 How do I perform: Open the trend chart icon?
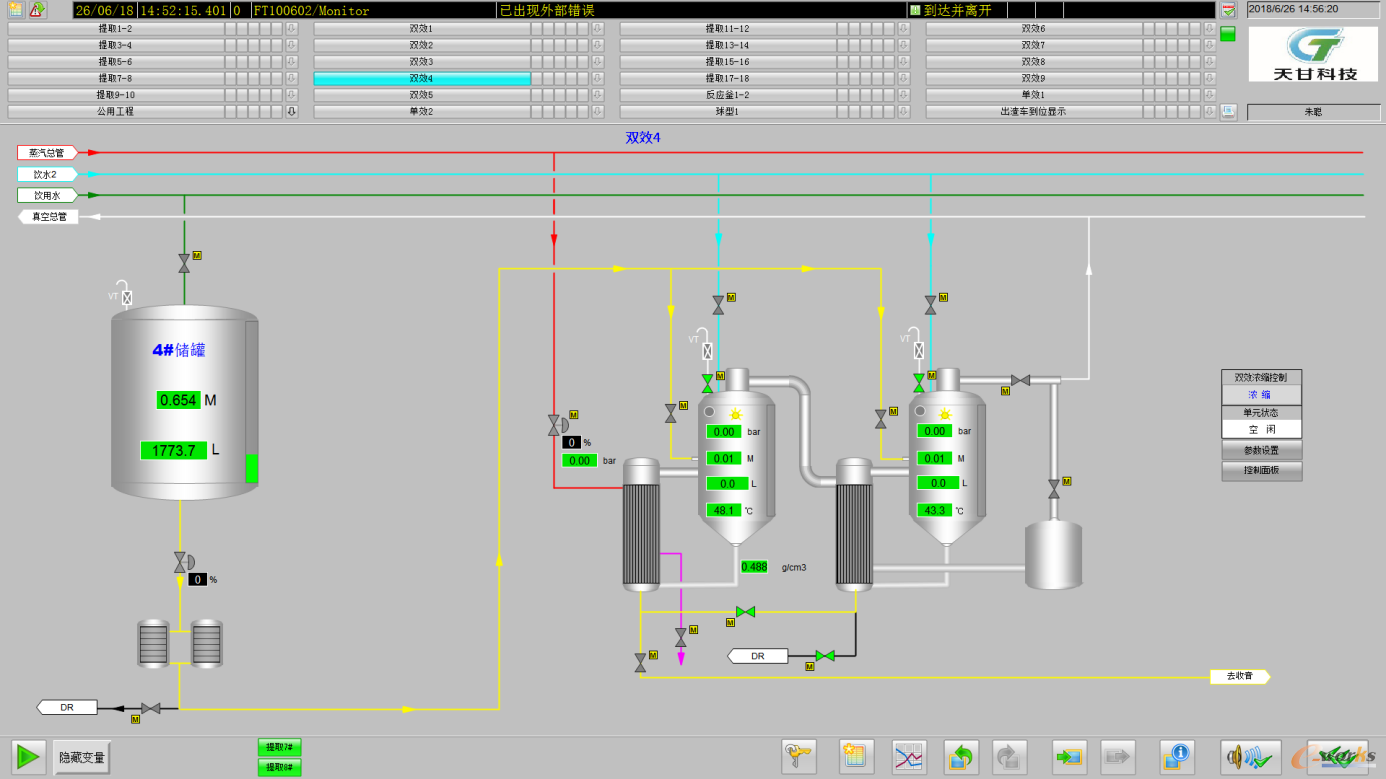tap(909, 757)
